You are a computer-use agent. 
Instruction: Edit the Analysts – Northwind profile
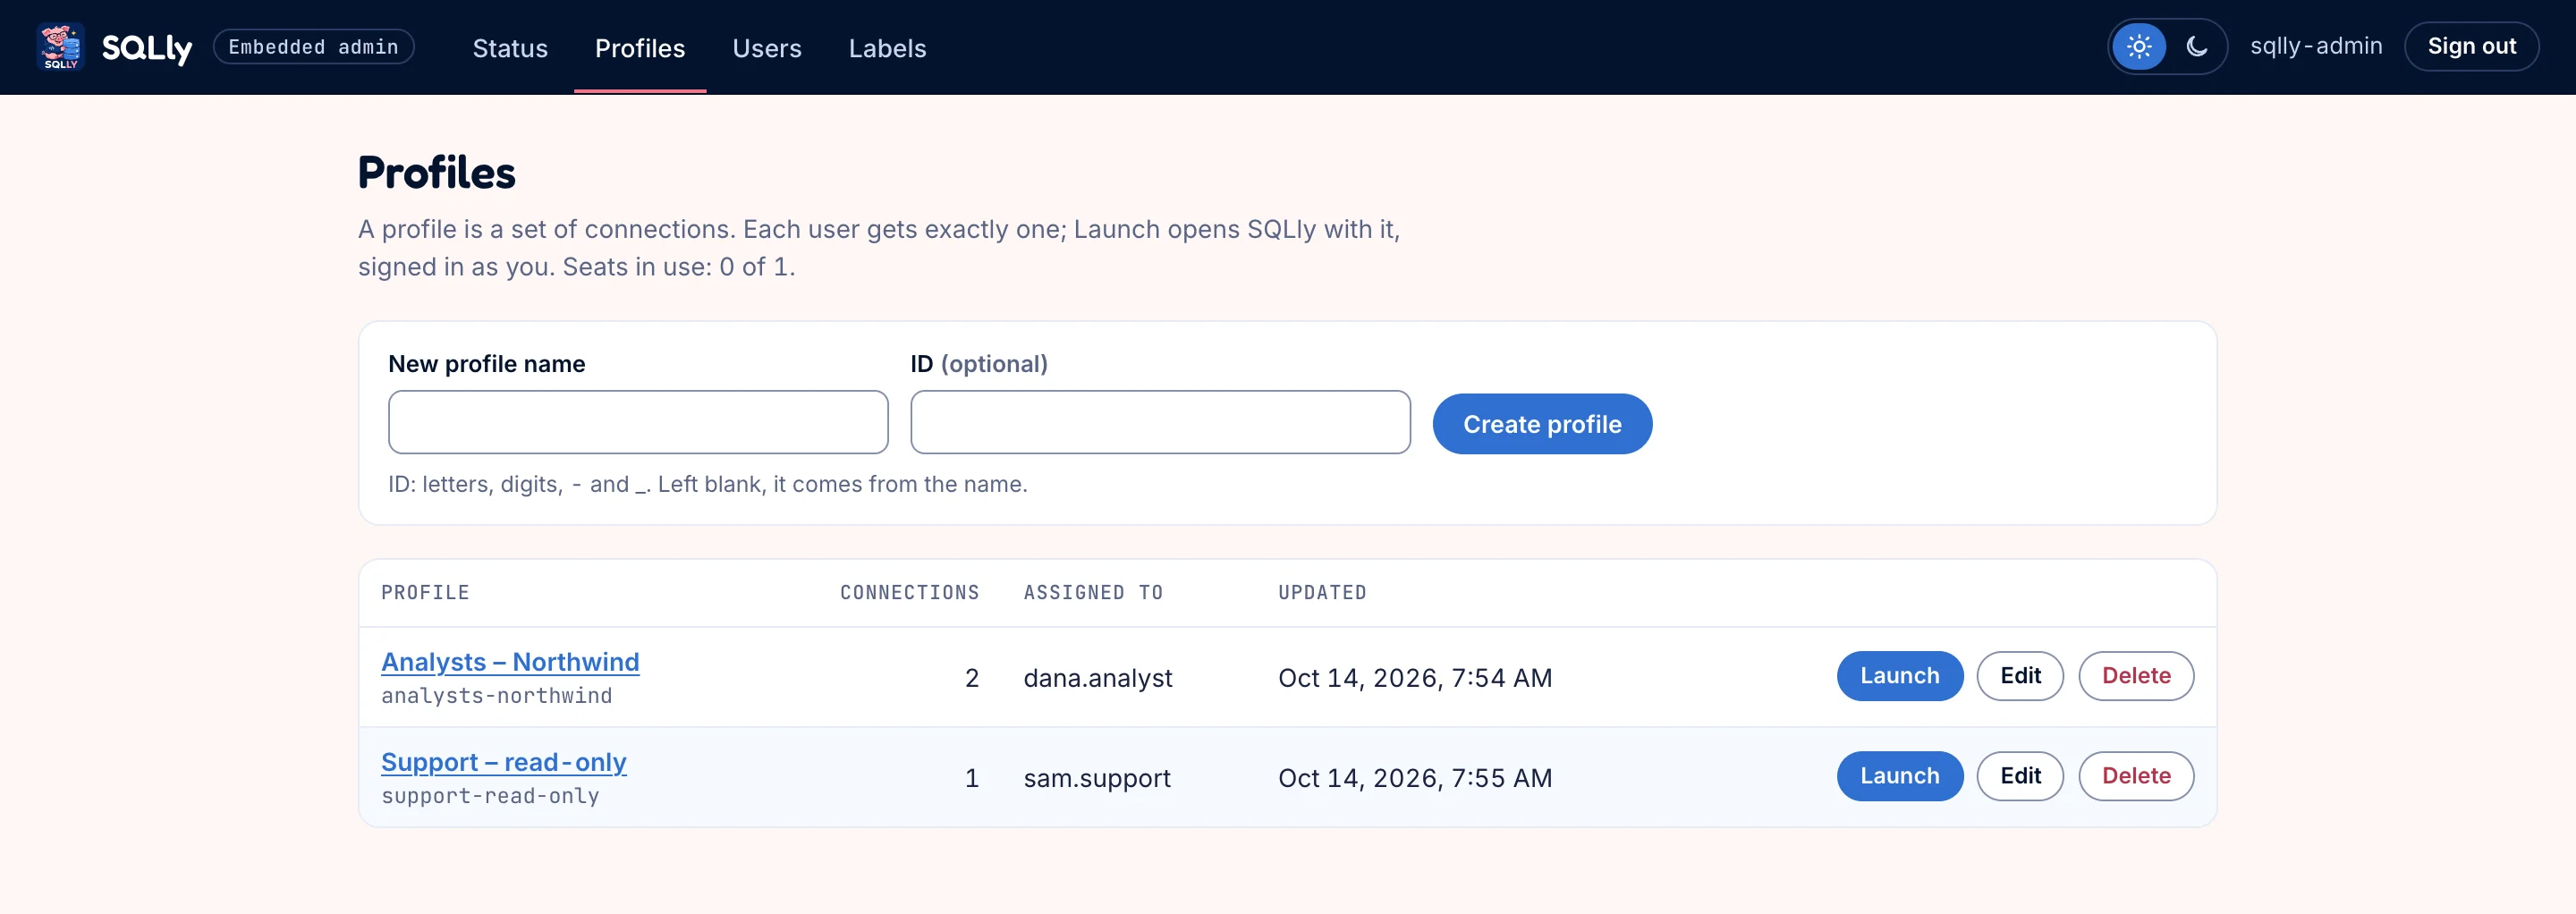click(2020, 676)
